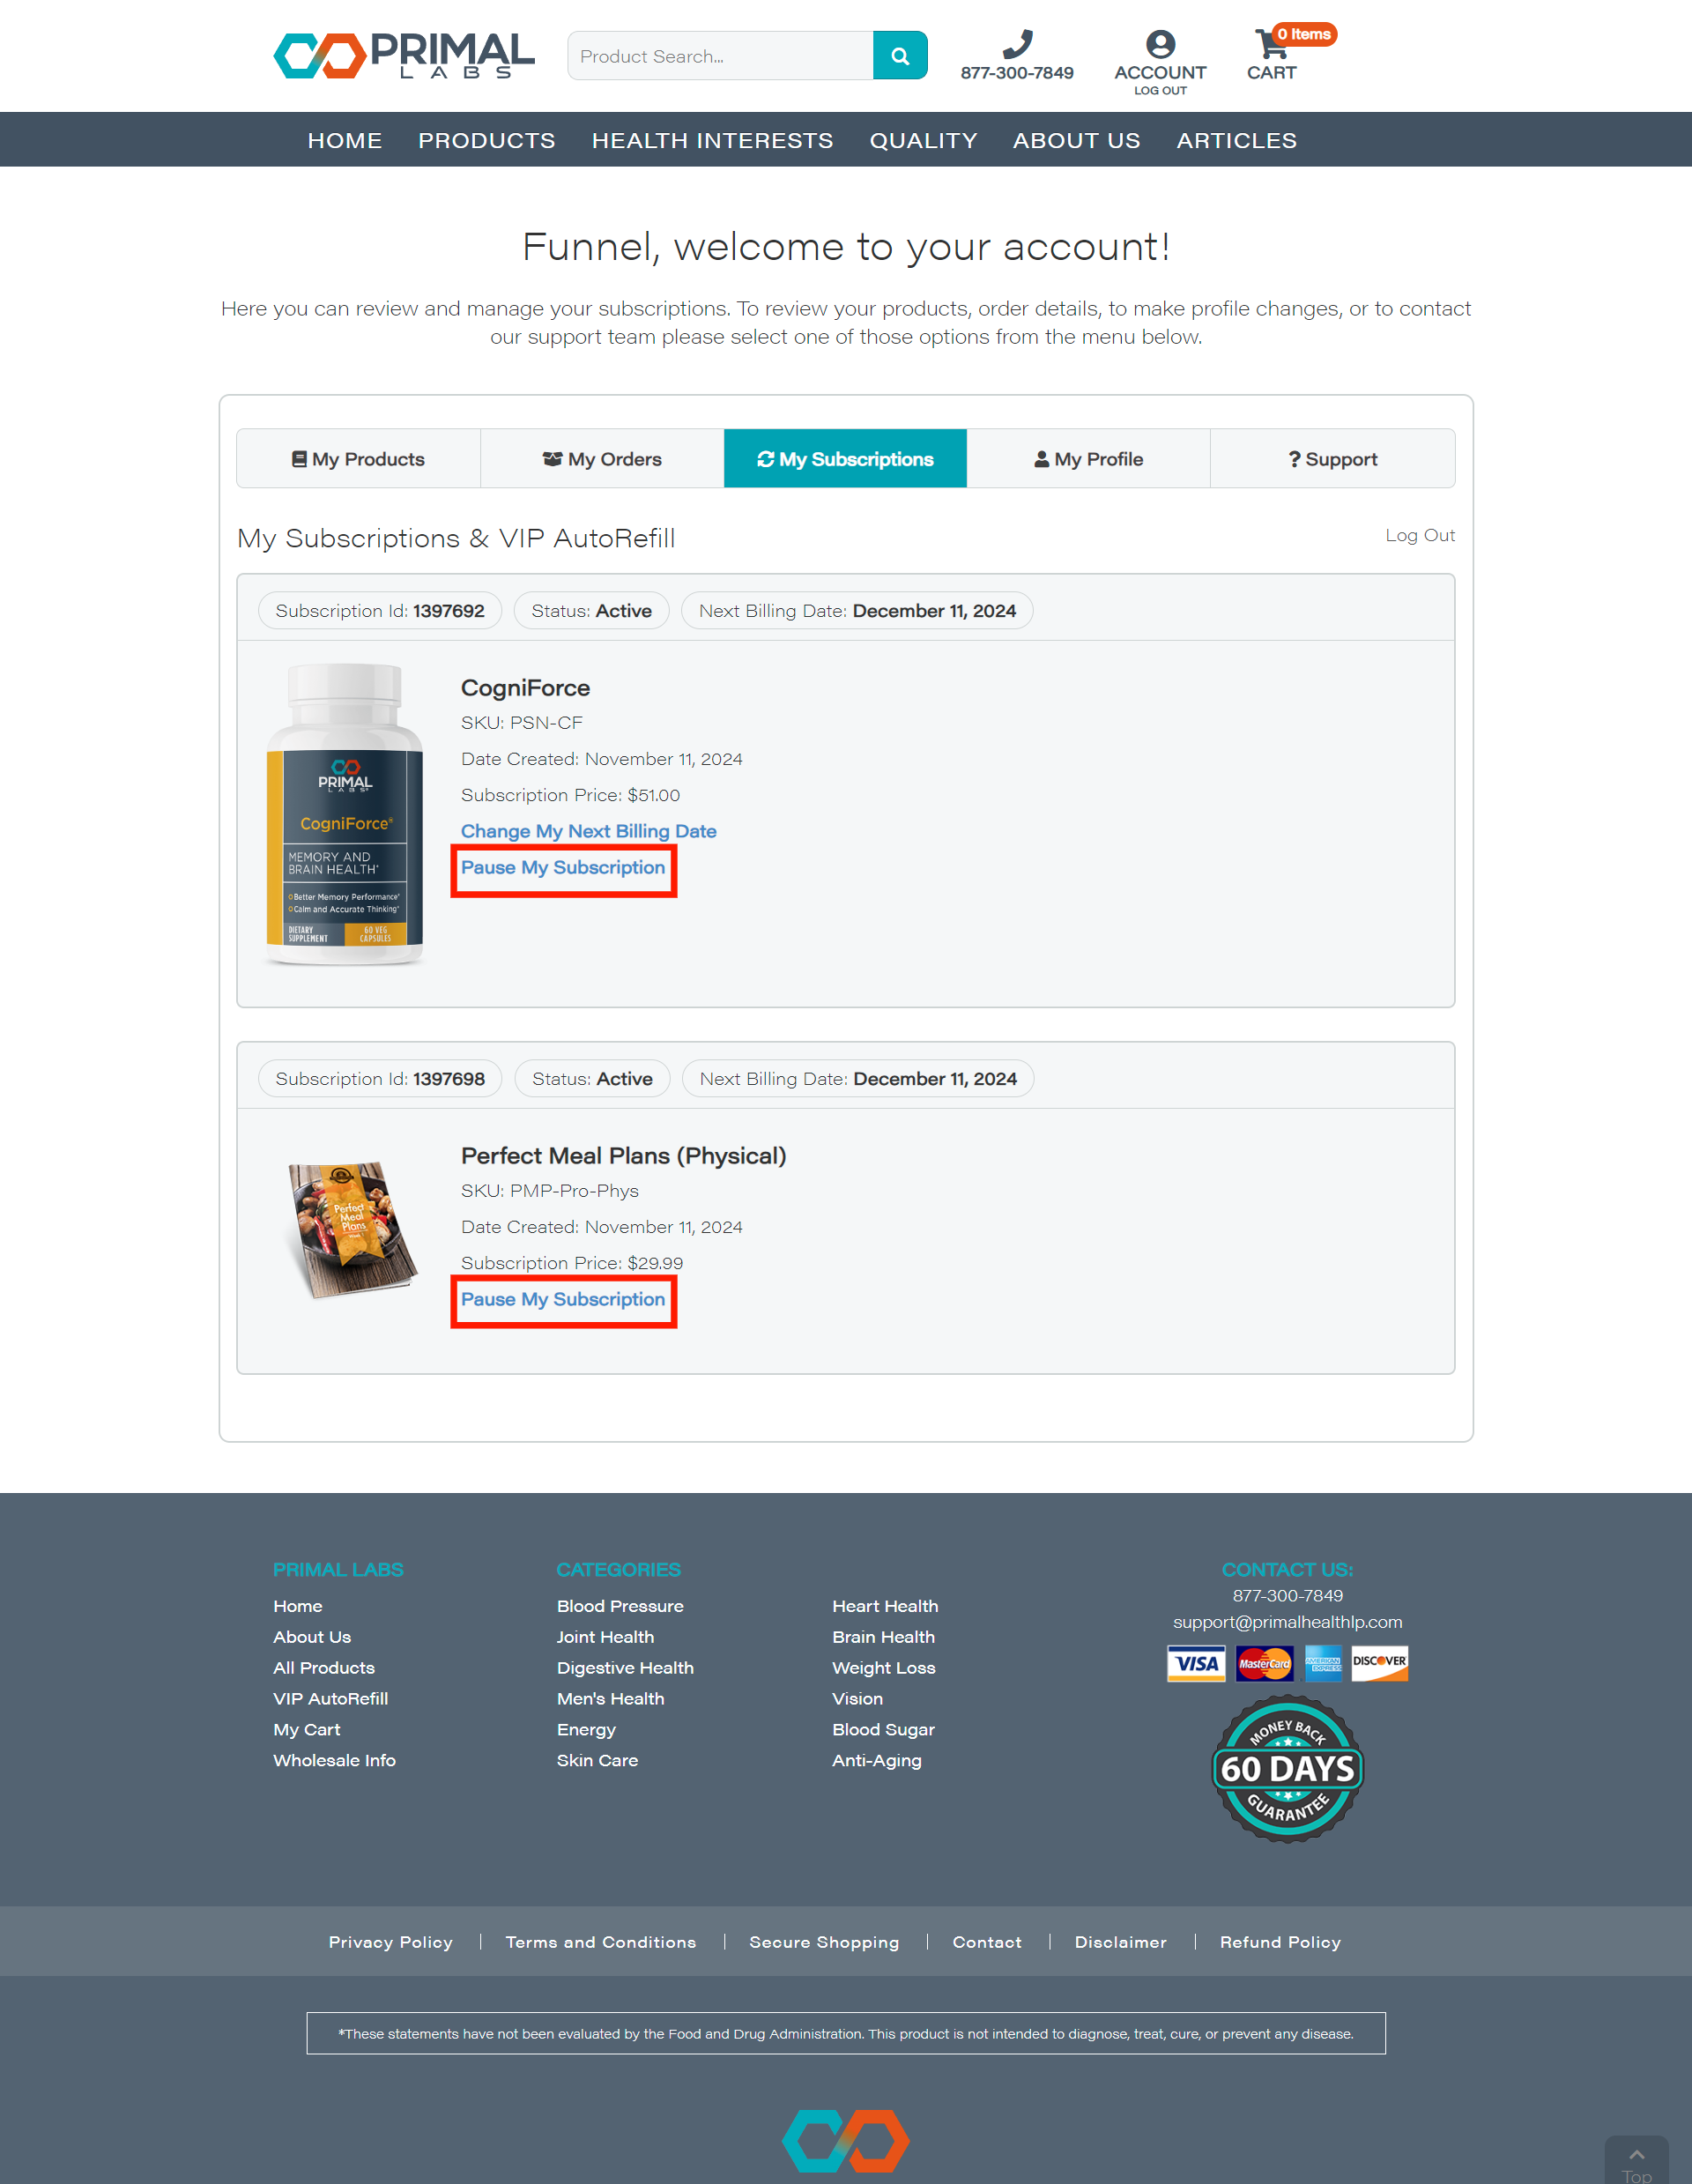Screen dimensions: 1692x2184
Task: Open footer VIP AutoRefill link
Action: (x=331, y=1699)
